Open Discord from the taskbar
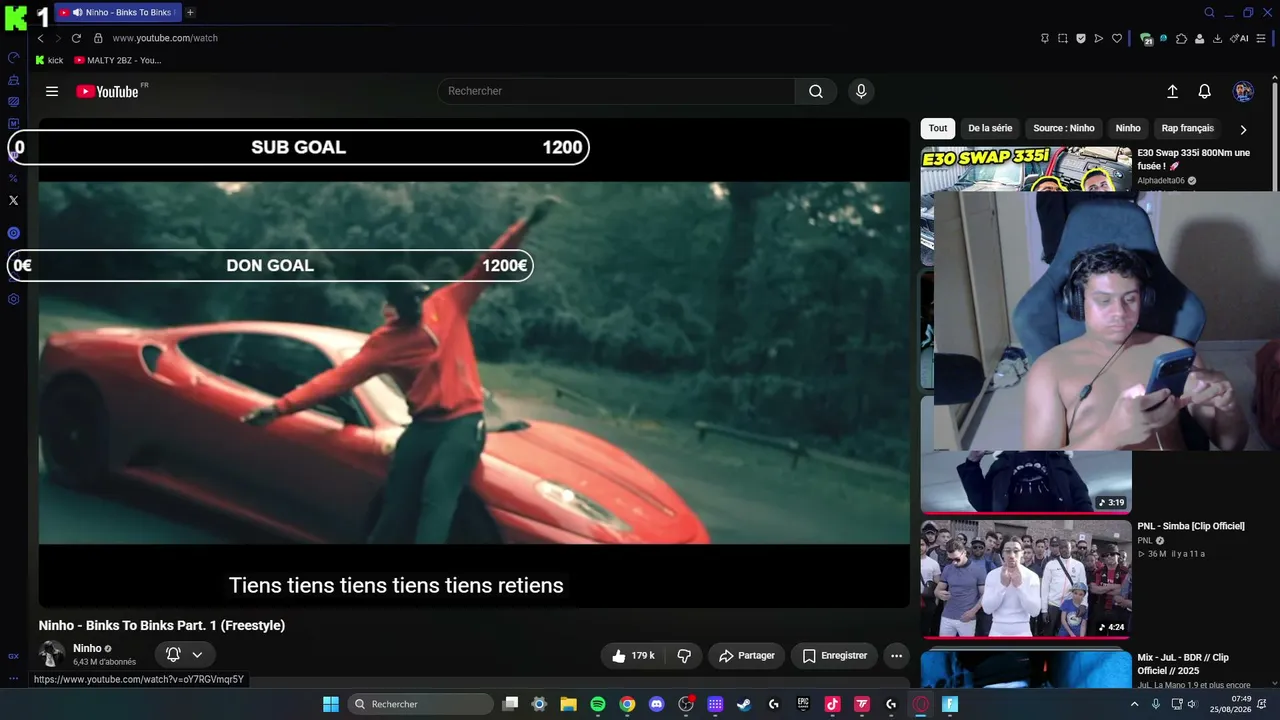 click(x=656, y=704)
